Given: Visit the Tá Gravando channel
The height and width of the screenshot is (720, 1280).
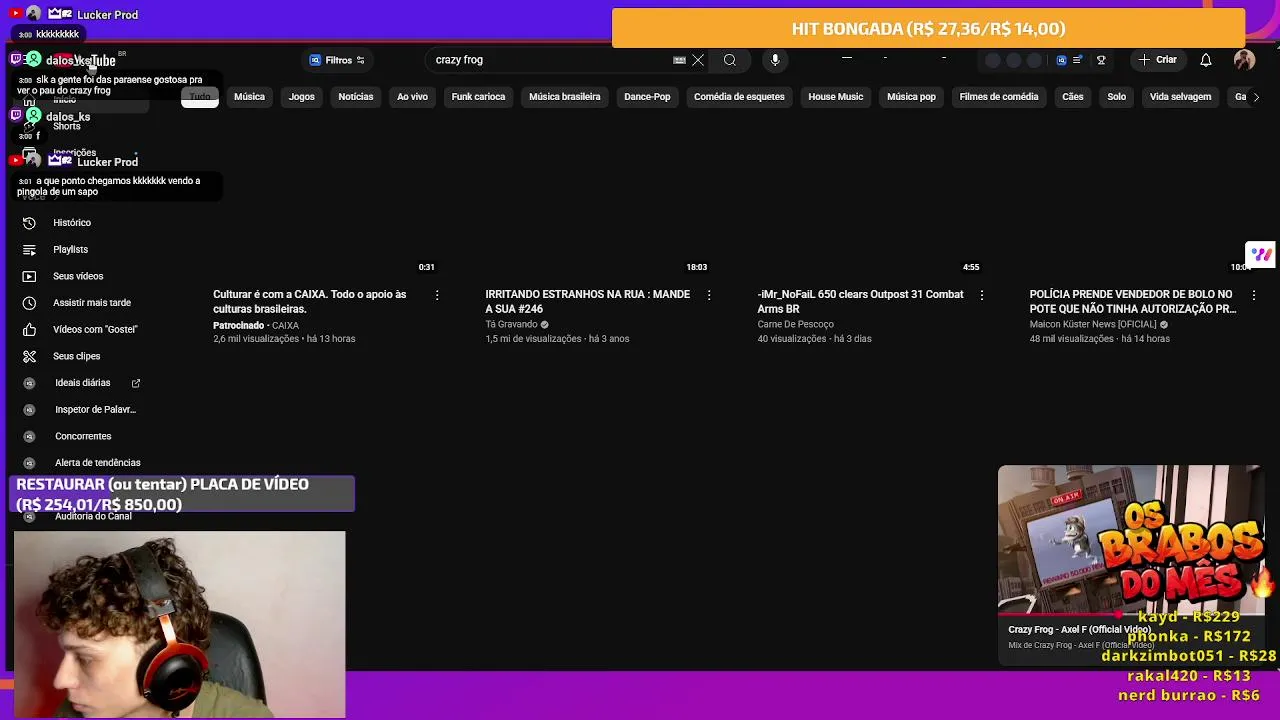Looking at the screenshot, I should click(x=511, y=325).
